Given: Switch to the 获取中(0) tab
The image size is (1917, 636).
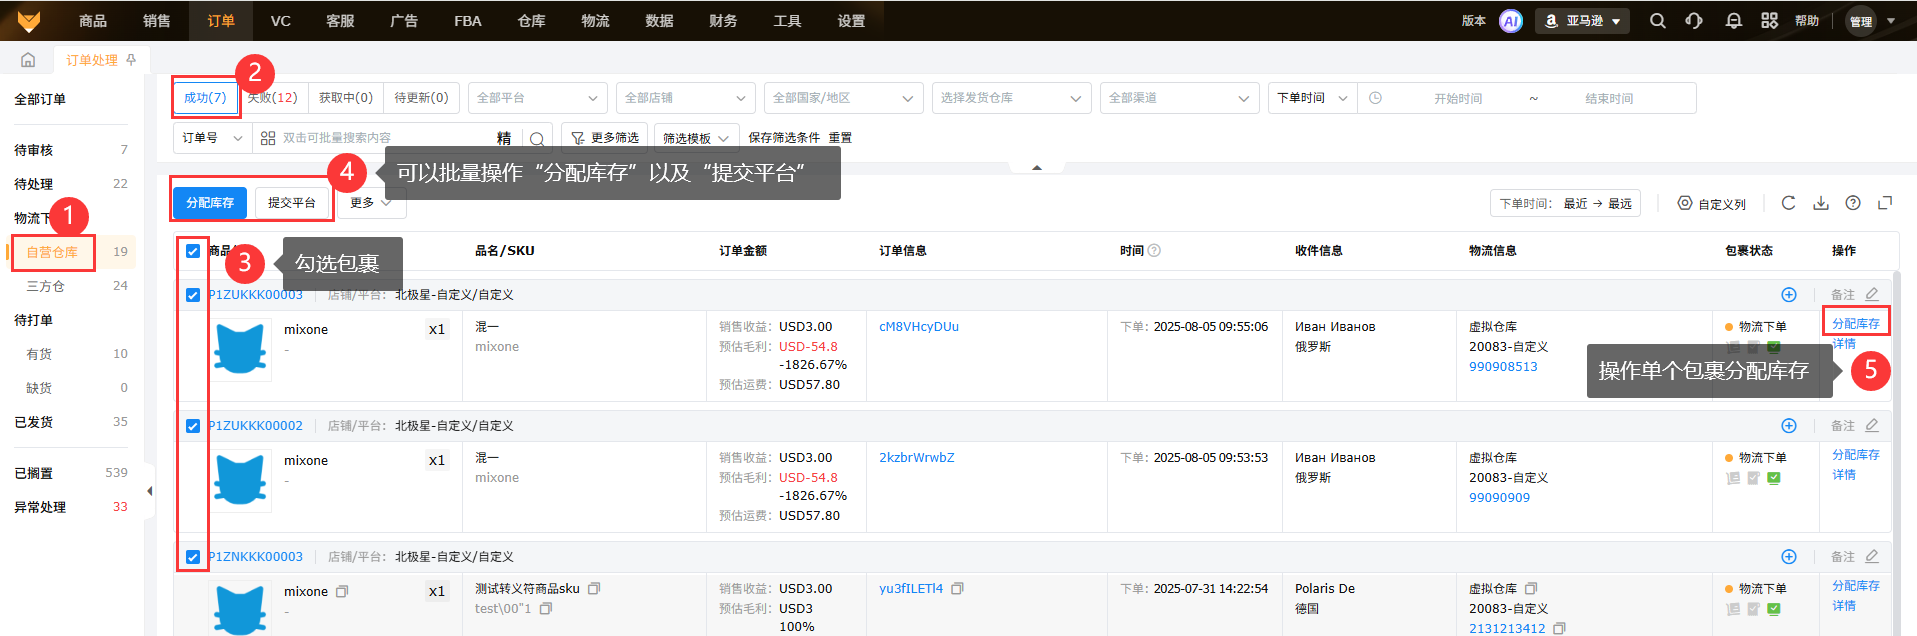Looking at the screenshot, I should point(346,98).
